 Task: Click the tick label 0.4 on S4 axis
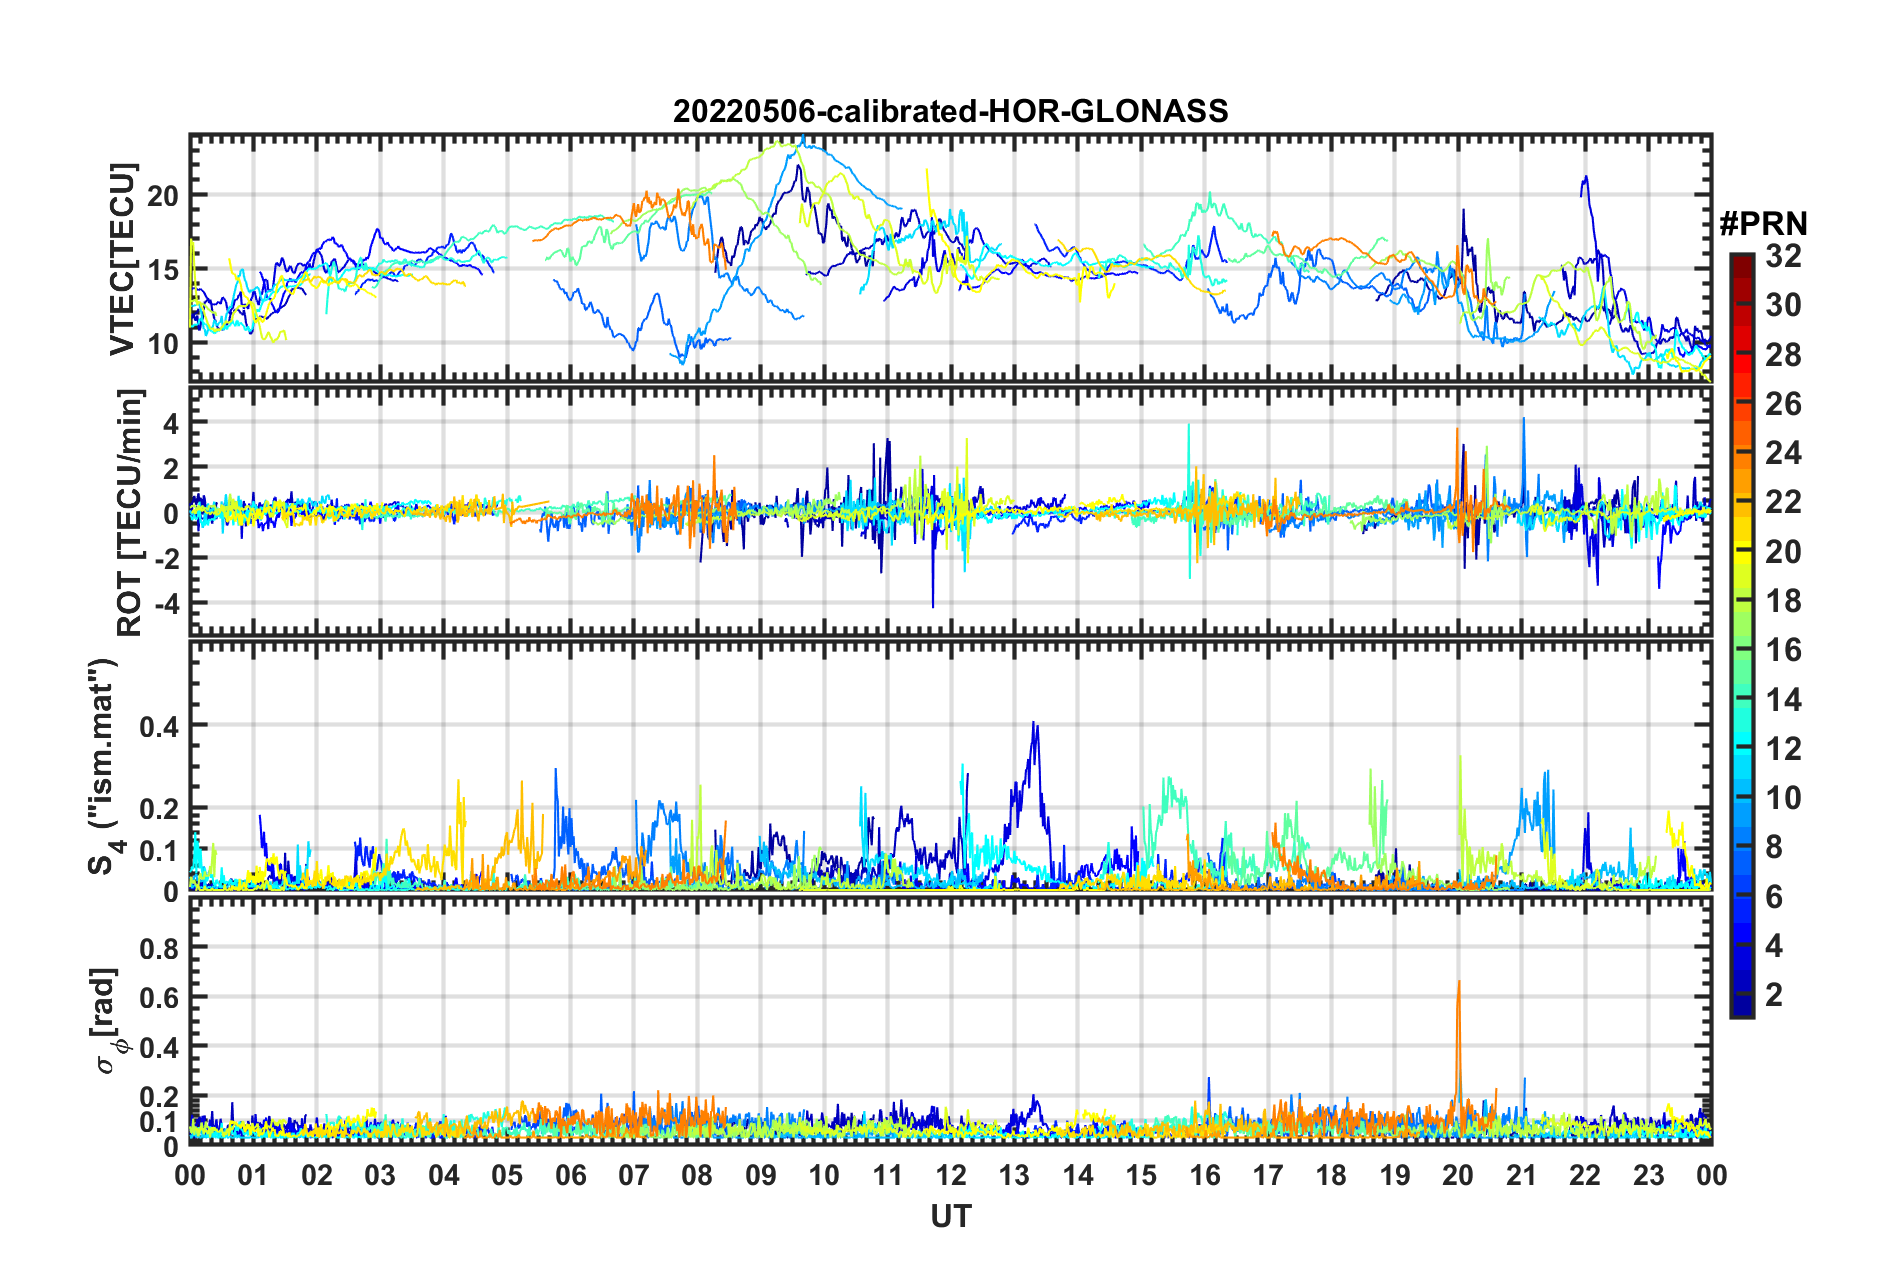pos(159,726)
